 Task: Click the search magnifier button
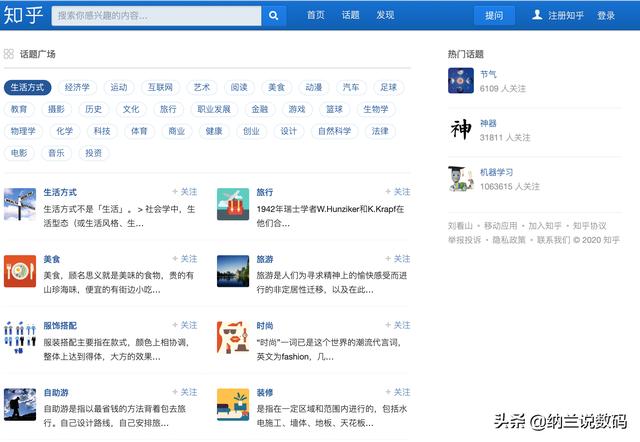(x=273, y=16)
